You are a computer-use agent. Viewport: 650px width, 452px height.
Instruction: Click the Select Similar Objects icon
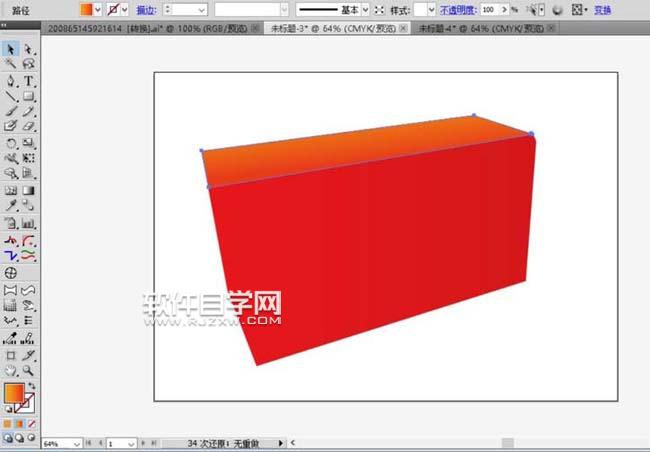click(x=534, y=10)
